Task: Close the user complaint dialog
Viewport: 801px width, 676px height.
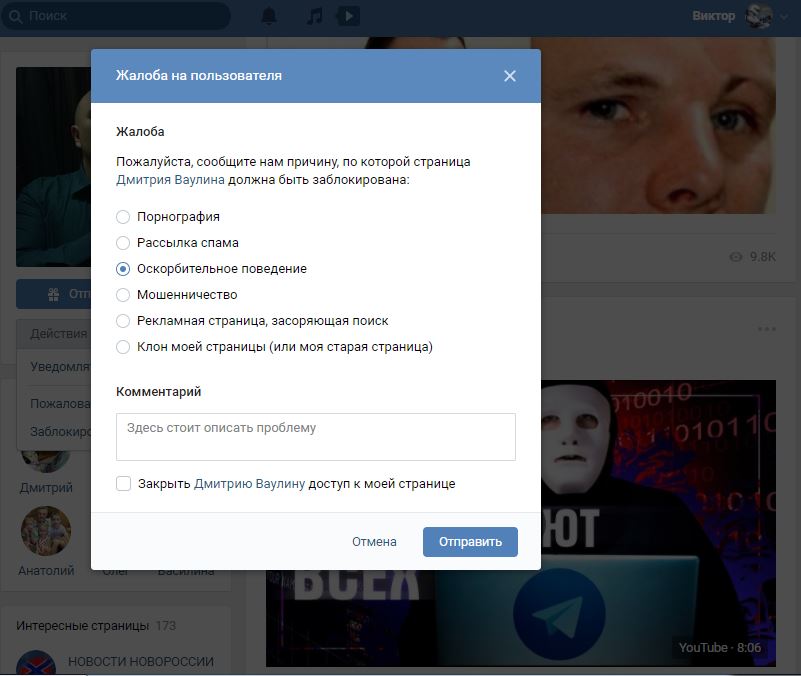Action: point(509,76)
